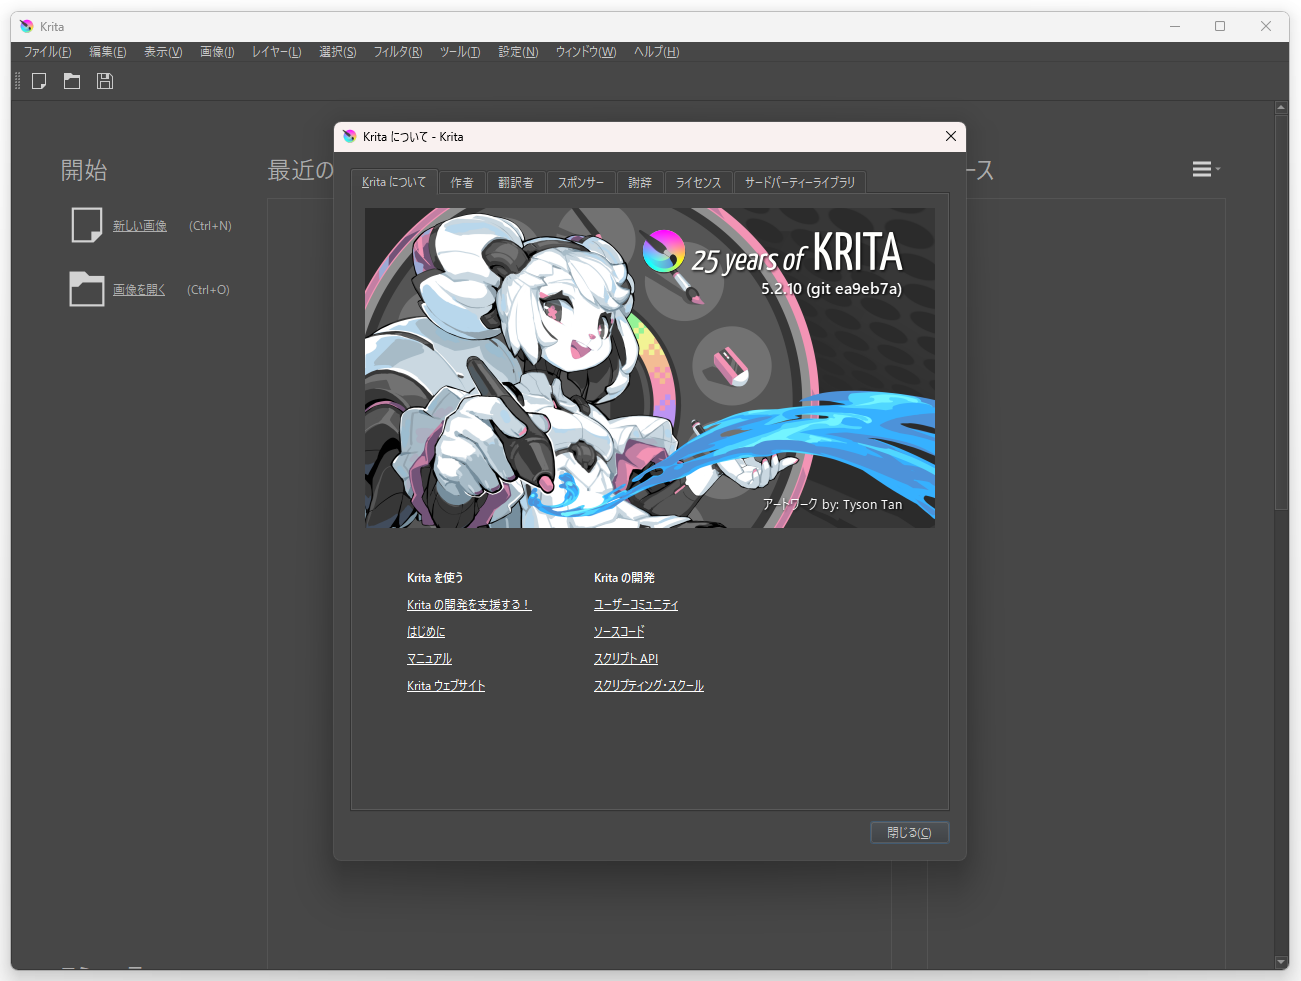Click the Krita logo in the About dialog title bar

click(x=348, y=135)
